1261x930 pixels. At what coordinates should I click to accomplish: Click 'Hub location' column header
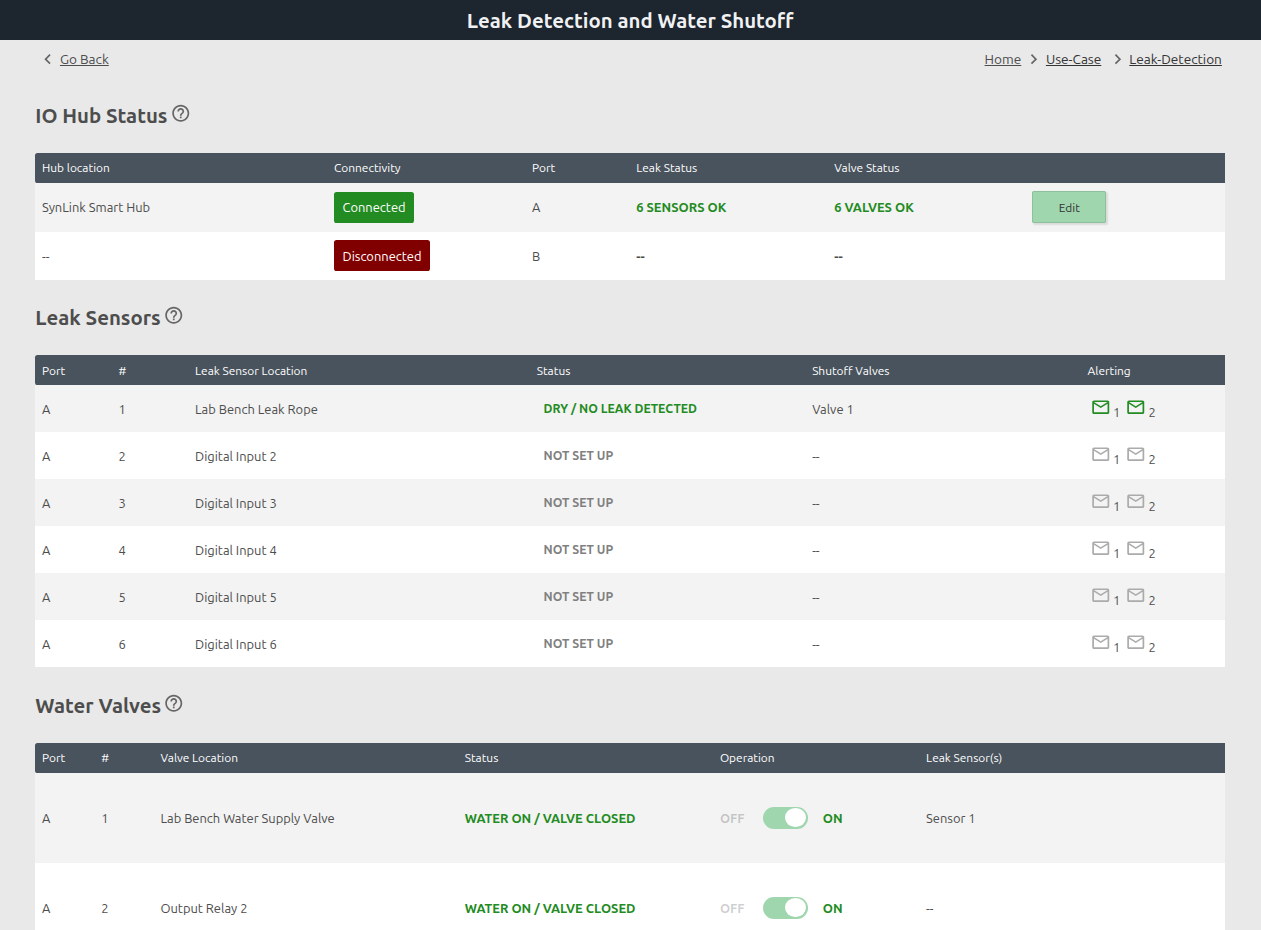76,168
